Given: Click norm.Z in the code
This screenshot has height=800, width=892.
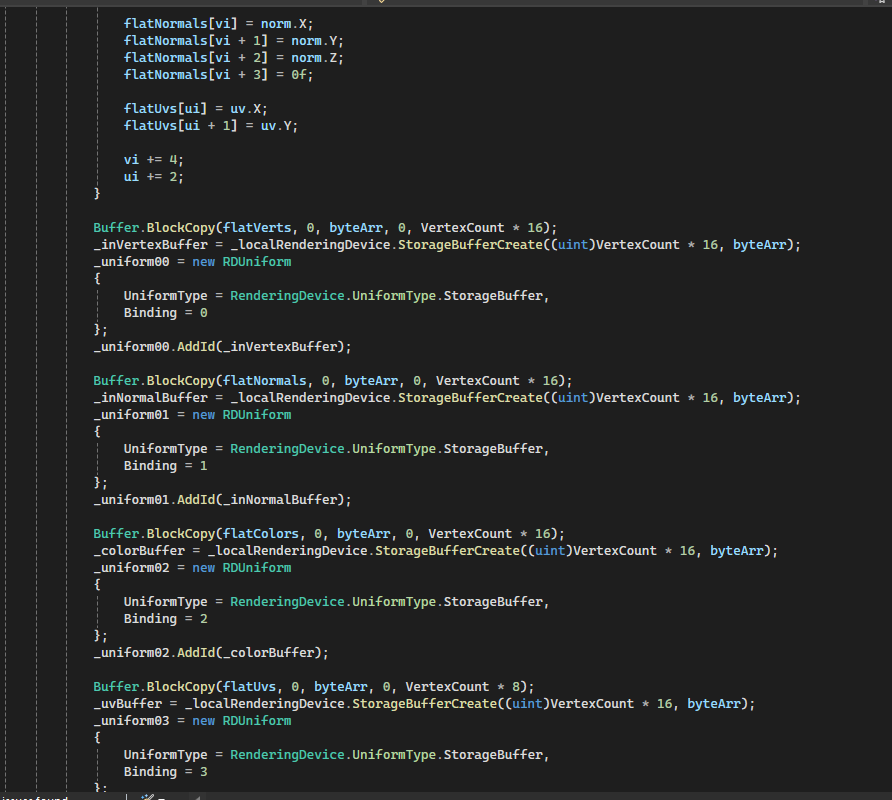Looking at the screenshot, I should 314,58.
